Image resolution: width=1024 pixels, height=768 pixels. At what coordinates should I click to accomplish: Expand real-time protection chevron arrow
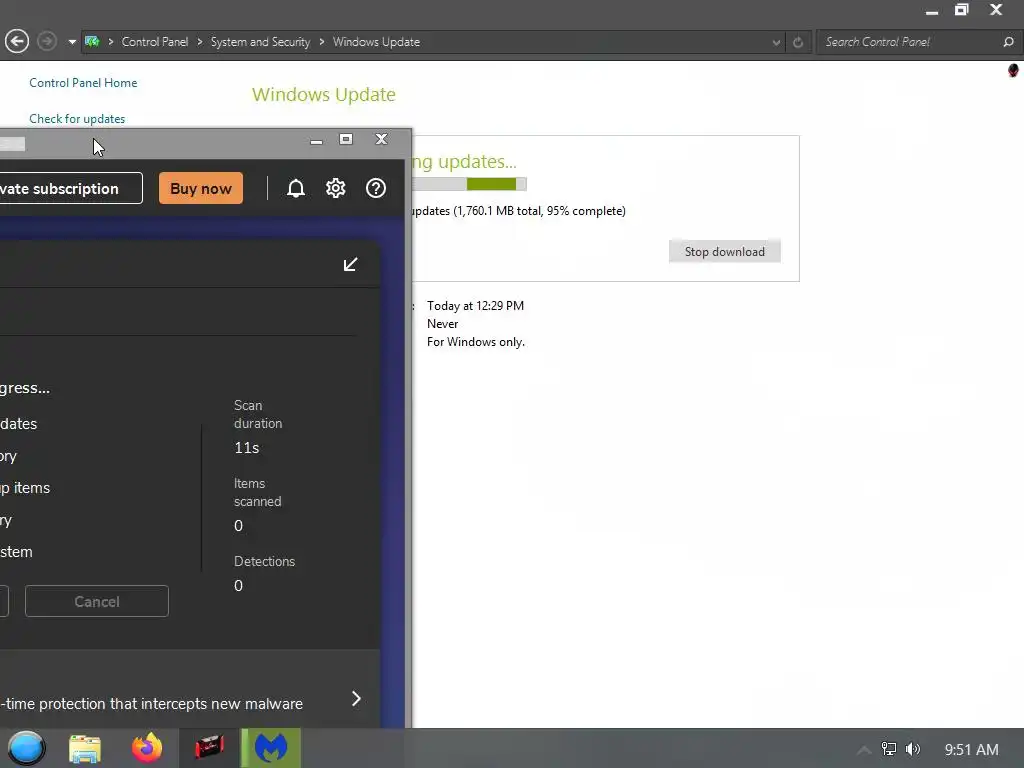[x=356, y=699]
